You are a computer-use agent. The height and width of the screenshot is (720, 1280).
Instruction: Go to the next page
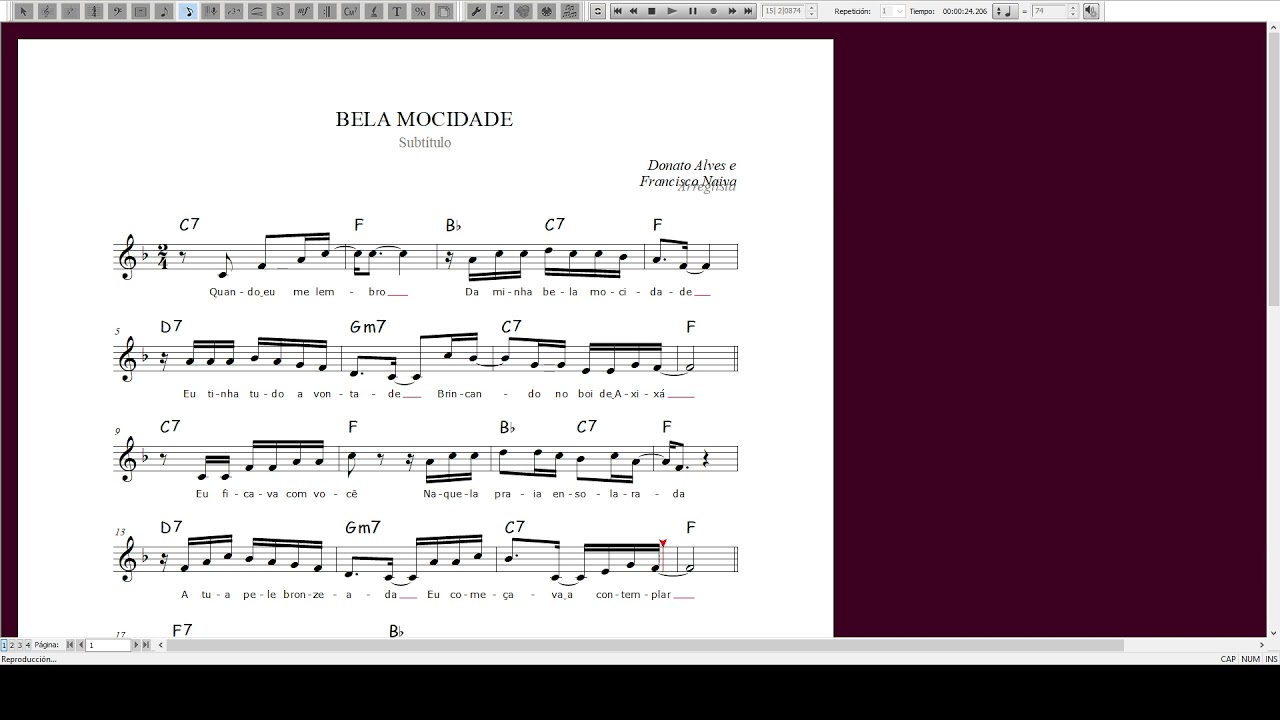(x=136, y=645)
